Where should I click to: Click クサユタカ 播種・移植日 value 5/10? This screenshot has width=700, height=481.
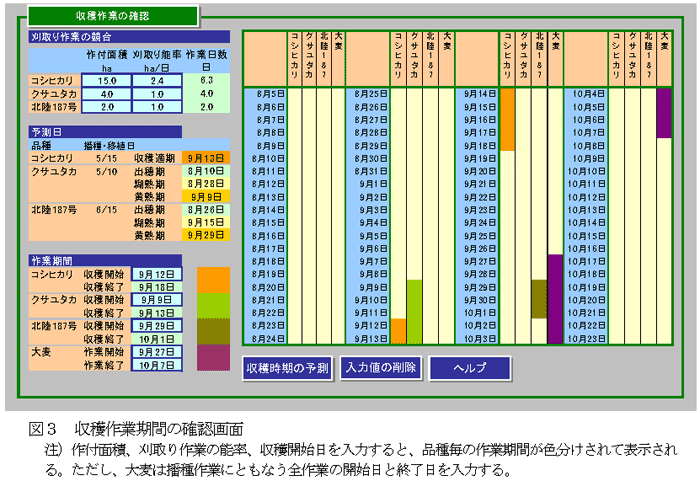tap(106, 171)
